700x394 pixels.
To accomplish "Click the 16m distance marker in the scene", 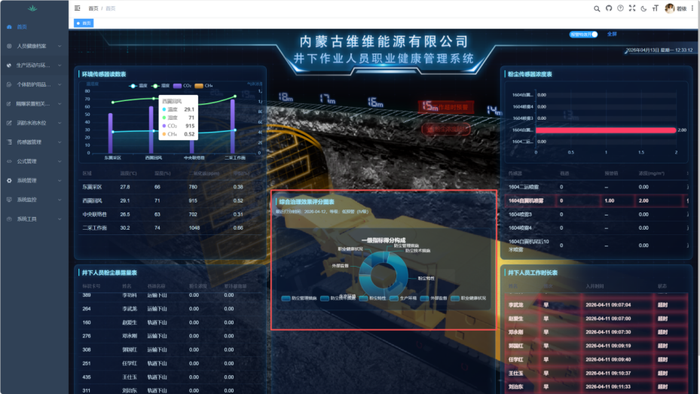I will (x=375, y=102).
